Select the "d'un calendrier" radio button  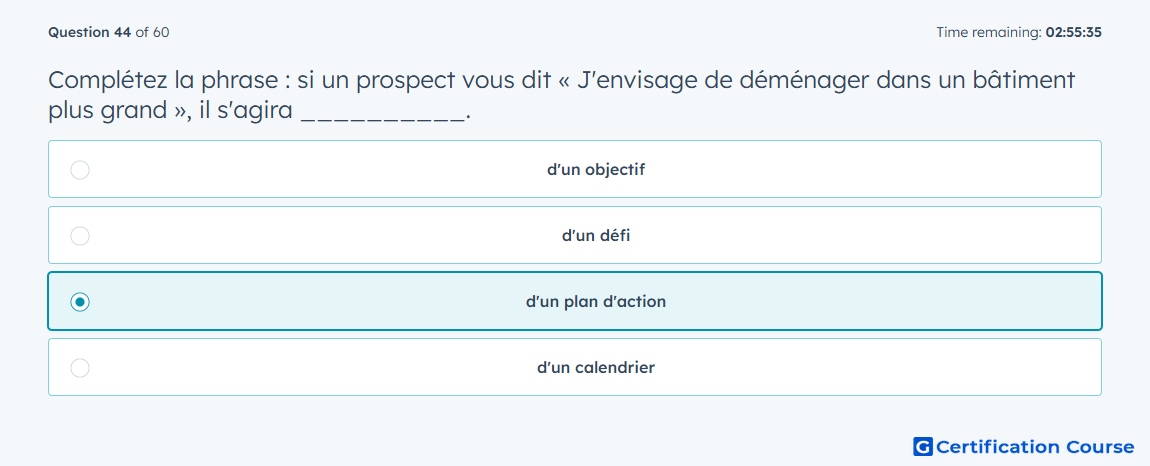[80, 368]
